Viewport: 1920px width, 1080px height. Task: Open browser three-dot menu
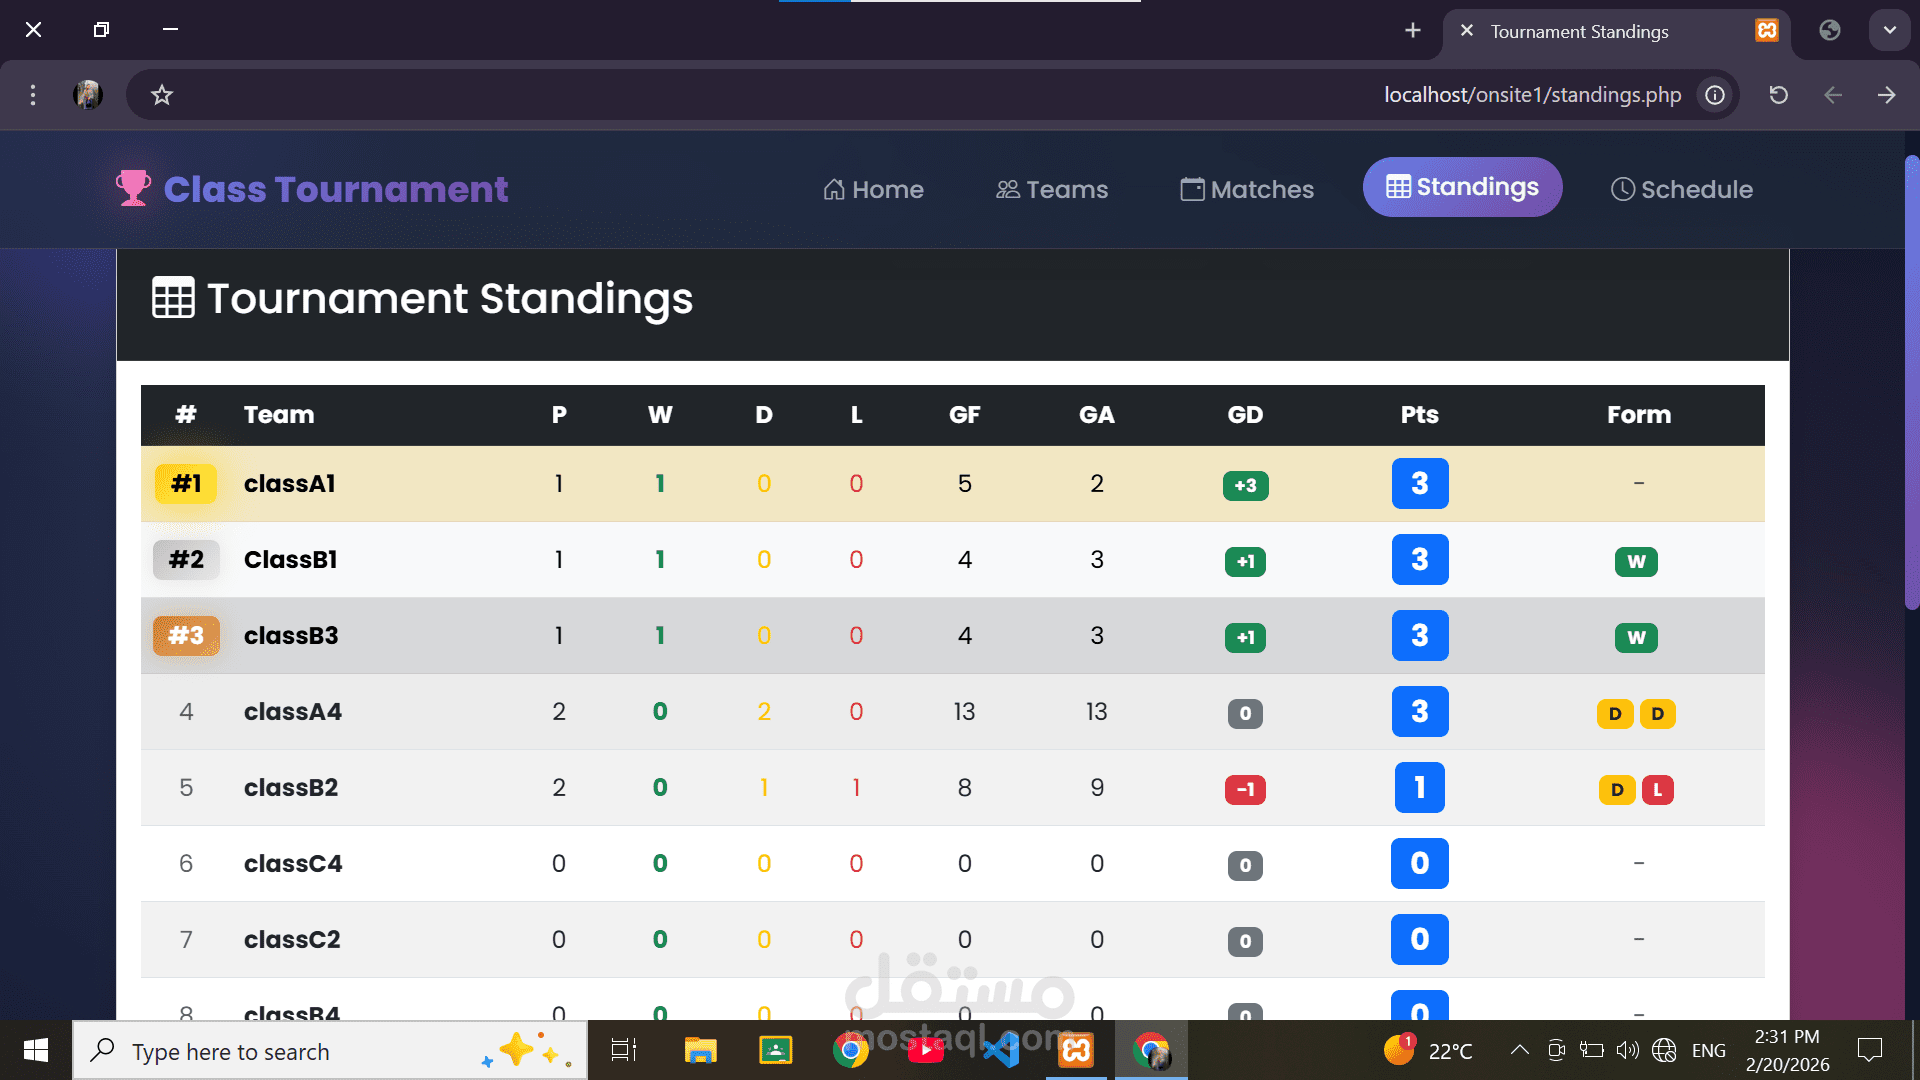tap(33, 95)
